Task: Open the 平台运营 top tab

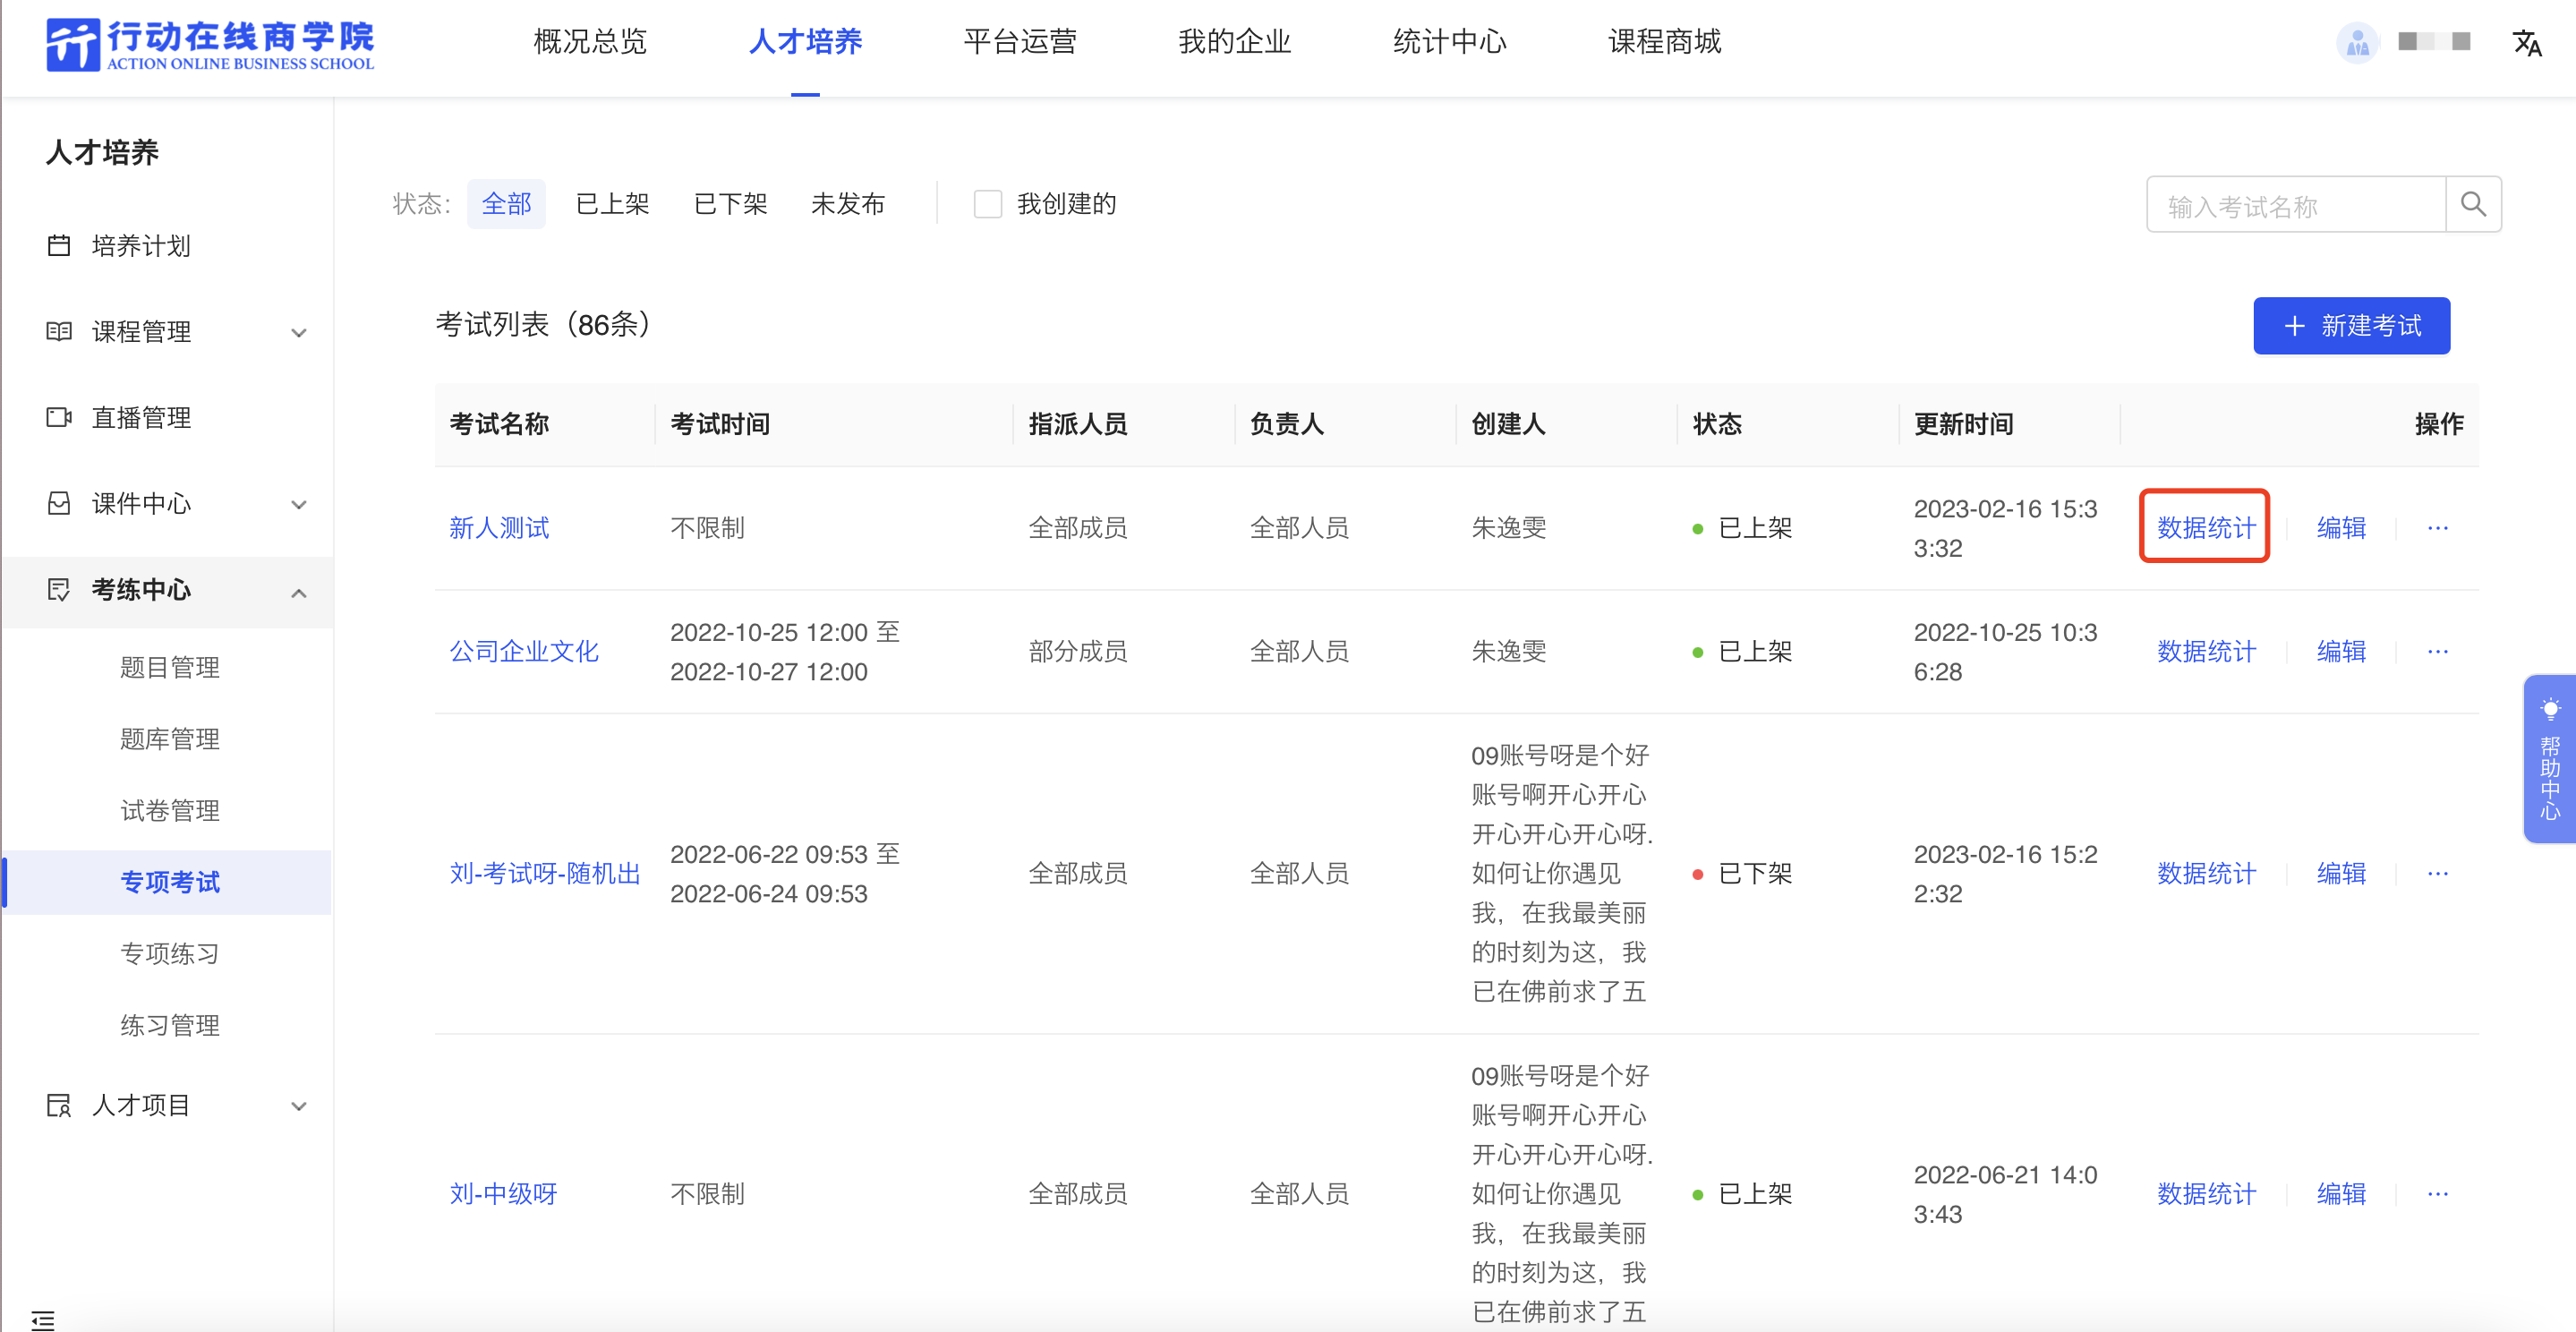Action: (x=1020, y=42)
